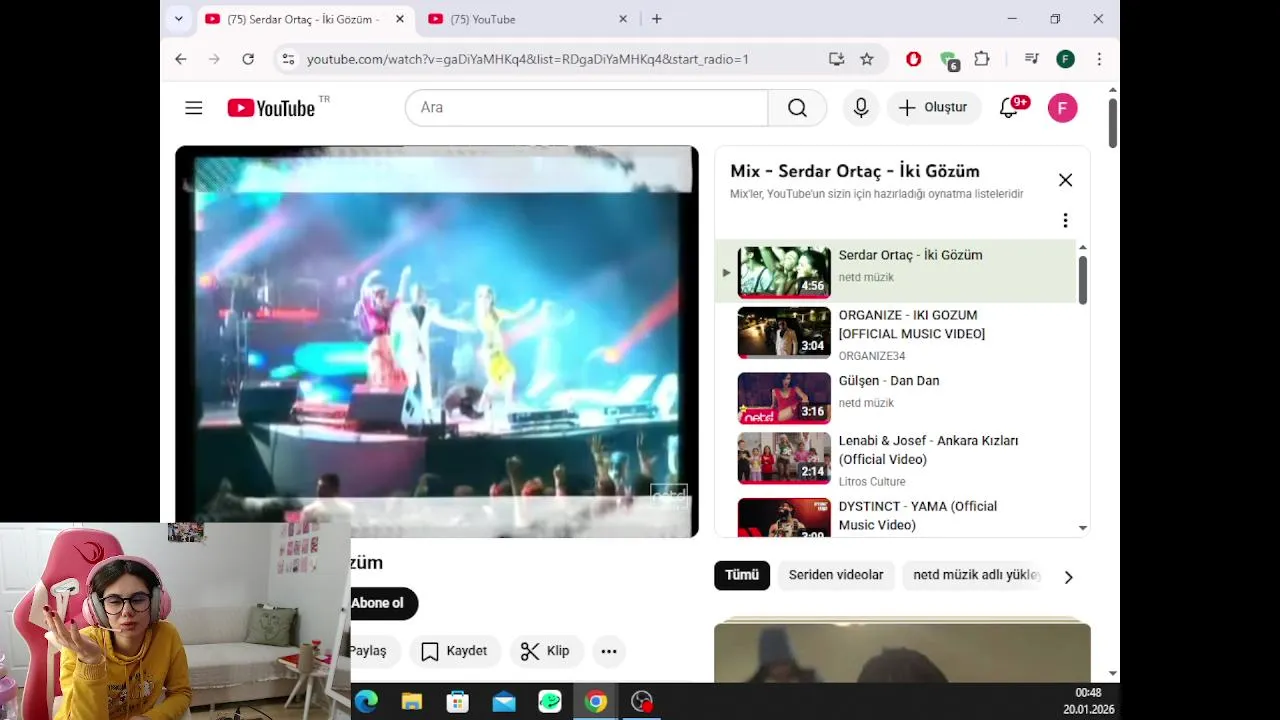
Task: Open the YouTube hamburger guide menu
Action: click(194, 108)
